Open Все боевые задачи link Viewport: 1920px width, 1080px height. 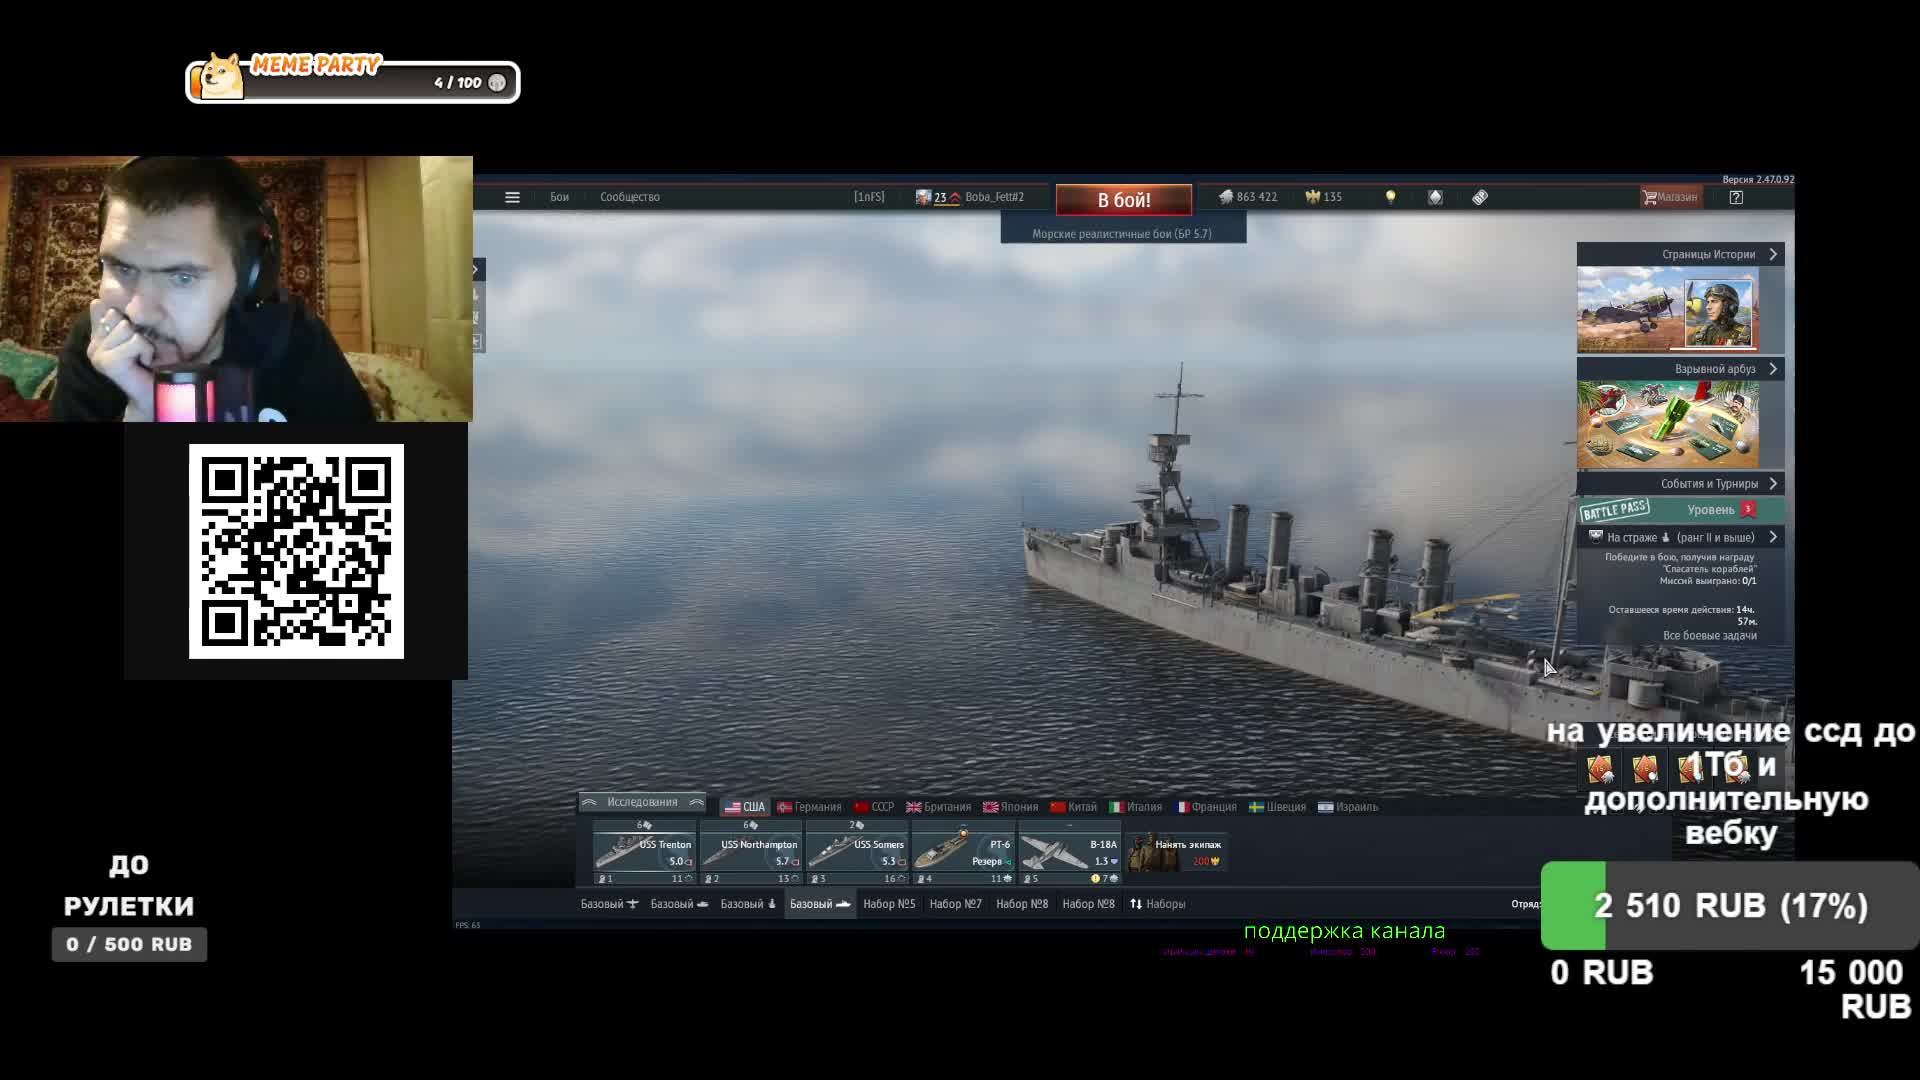click(1709, 636)
